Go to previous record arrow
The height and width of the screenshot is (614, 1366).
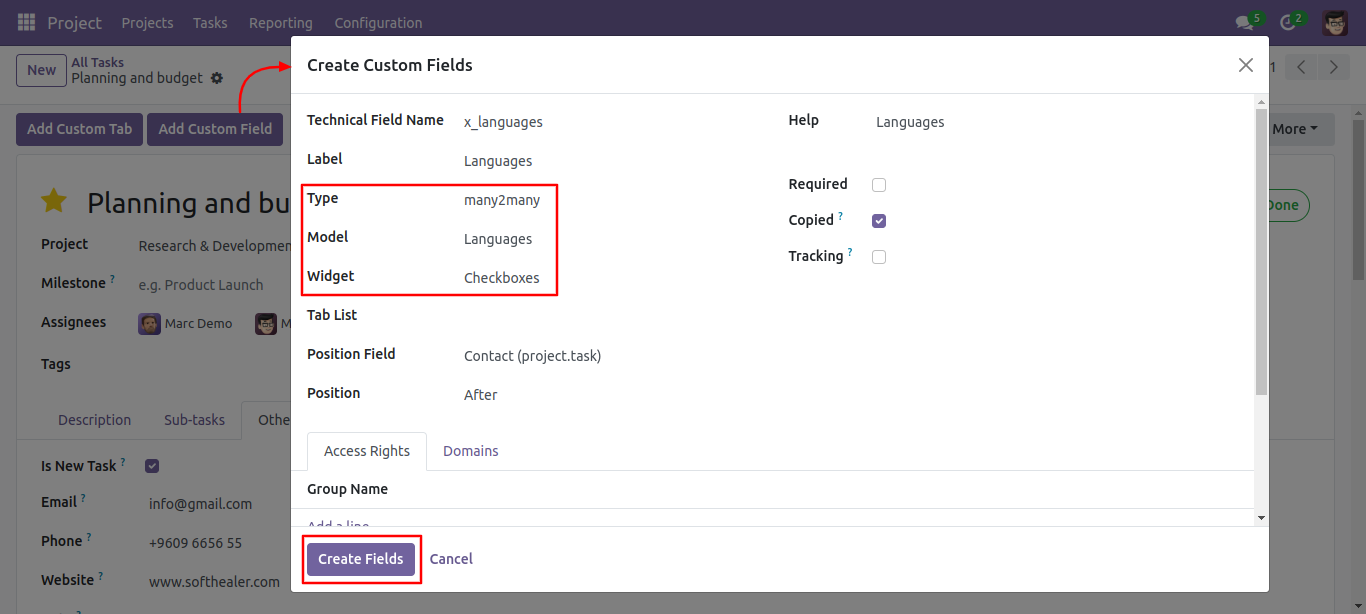pyautogui.click(x=1301, y=67)
